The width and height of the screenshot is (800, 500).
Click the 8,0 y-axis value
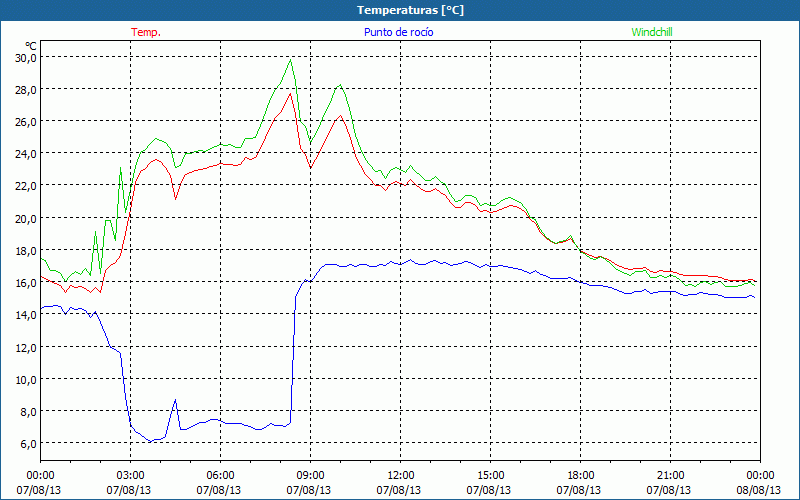coord(28,412)
